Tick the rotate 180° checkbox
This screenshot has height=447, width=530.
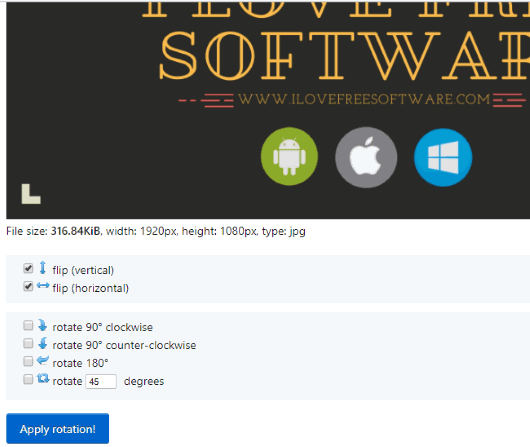28,361
